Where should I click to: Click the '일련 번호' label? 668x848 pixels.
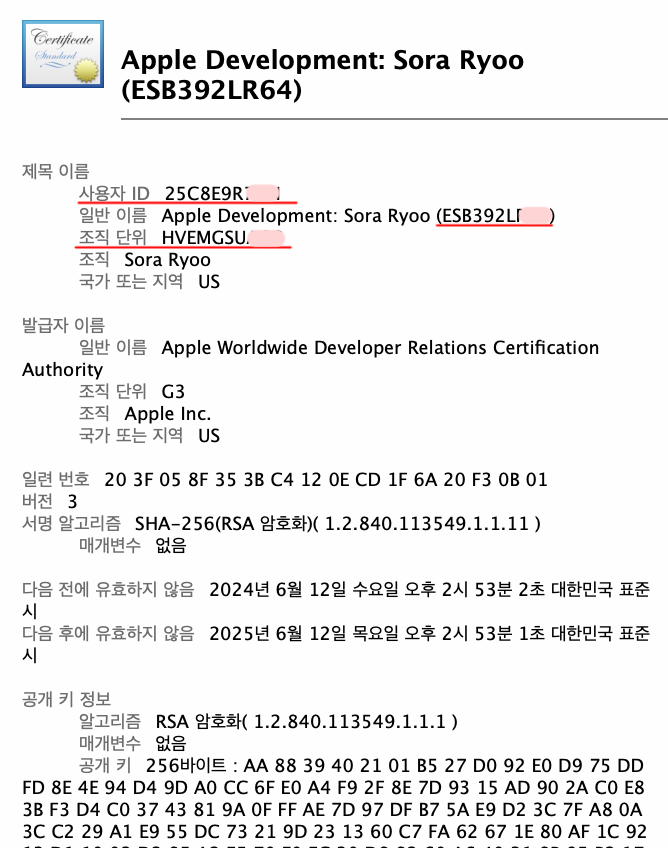[55, 480]
